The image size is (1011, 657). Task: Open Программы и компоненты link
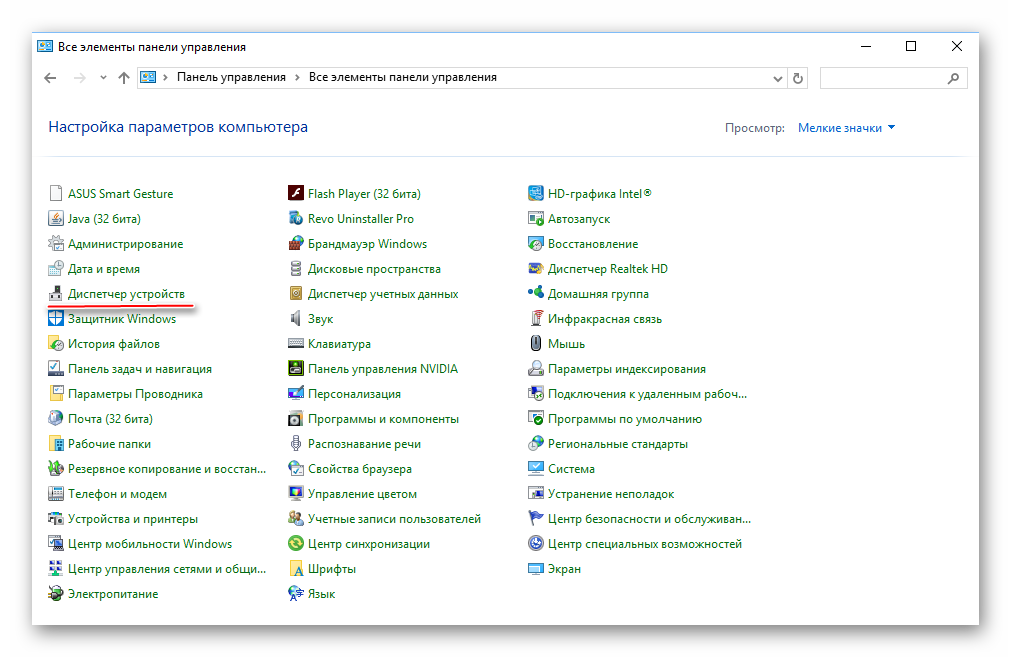[383, 419]
